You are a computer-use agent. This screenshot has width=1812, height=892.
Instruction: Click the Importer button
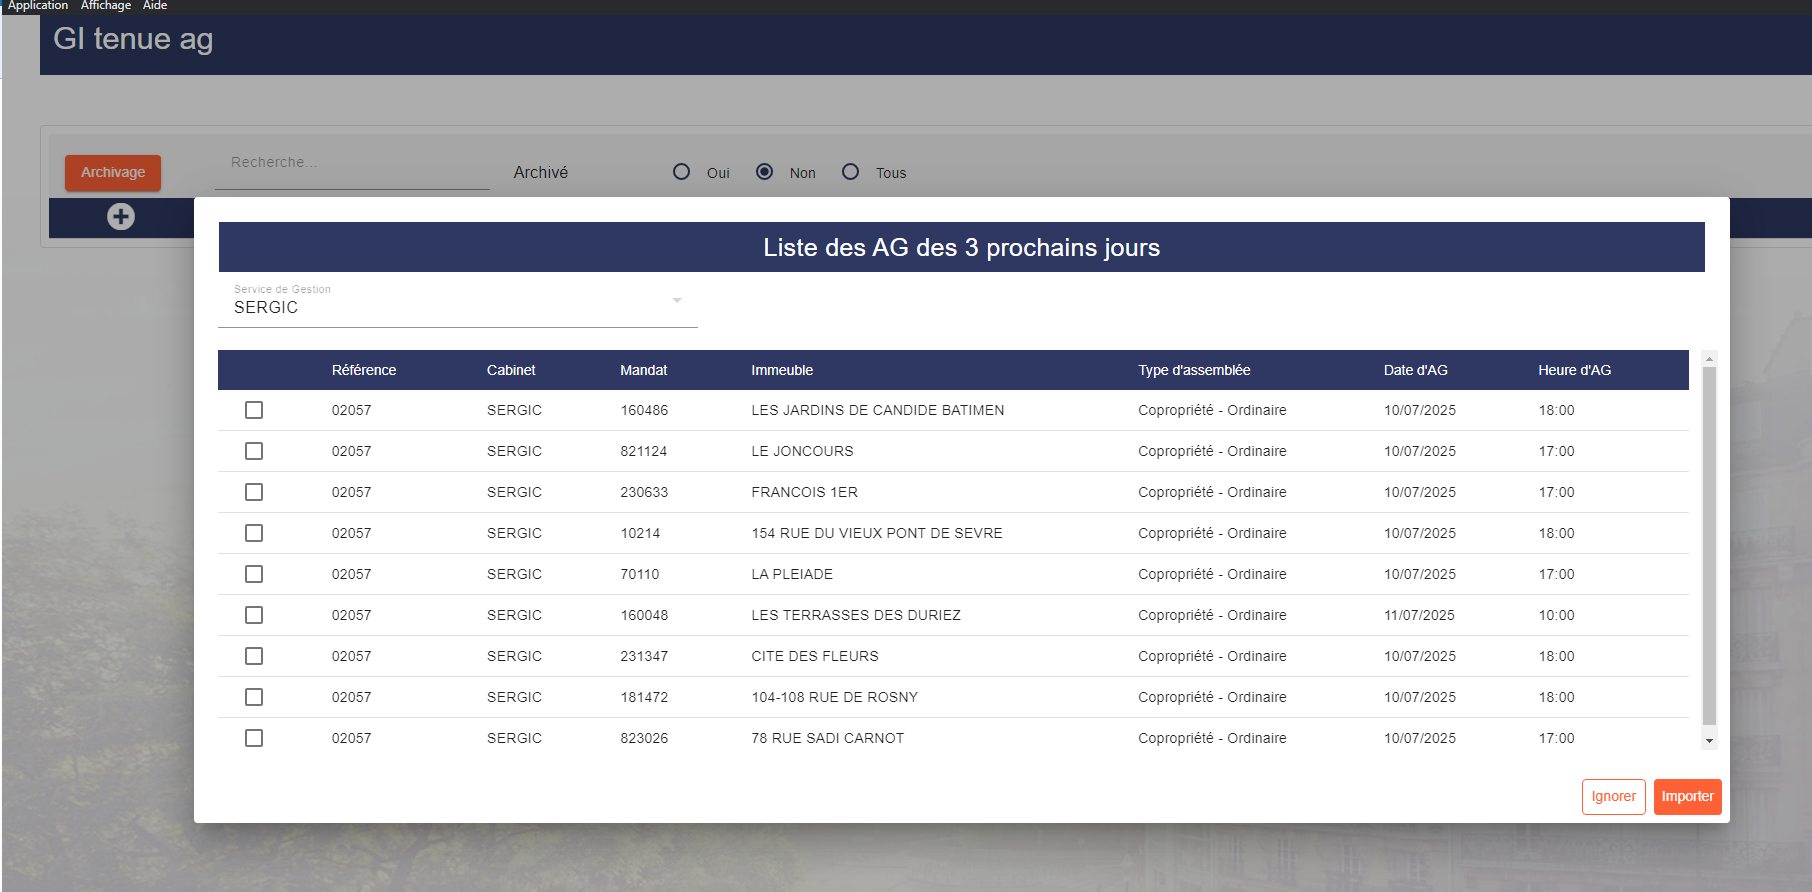(x=1687, y=797)
